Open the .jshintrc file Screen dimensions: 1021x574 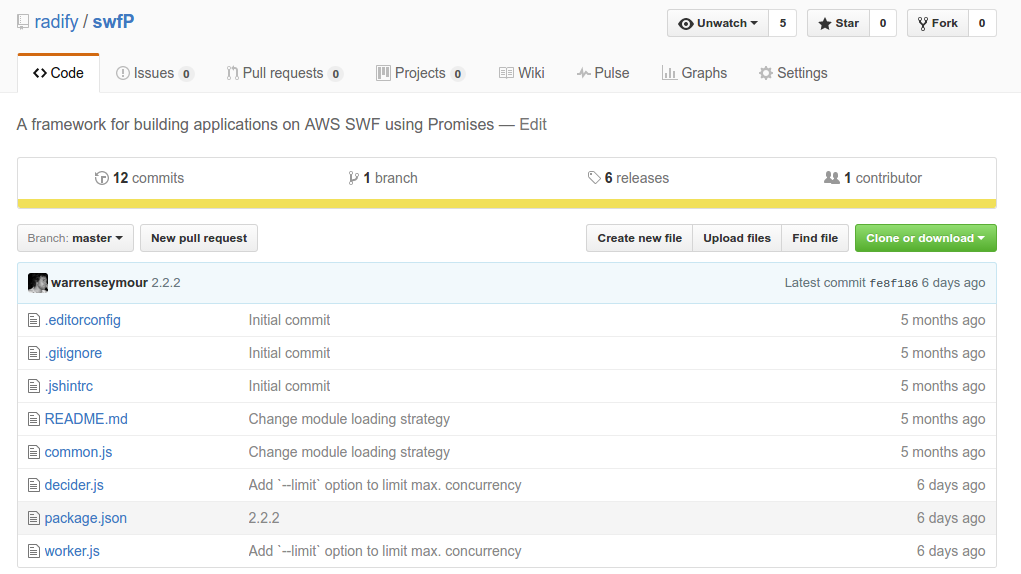(69, 386)
